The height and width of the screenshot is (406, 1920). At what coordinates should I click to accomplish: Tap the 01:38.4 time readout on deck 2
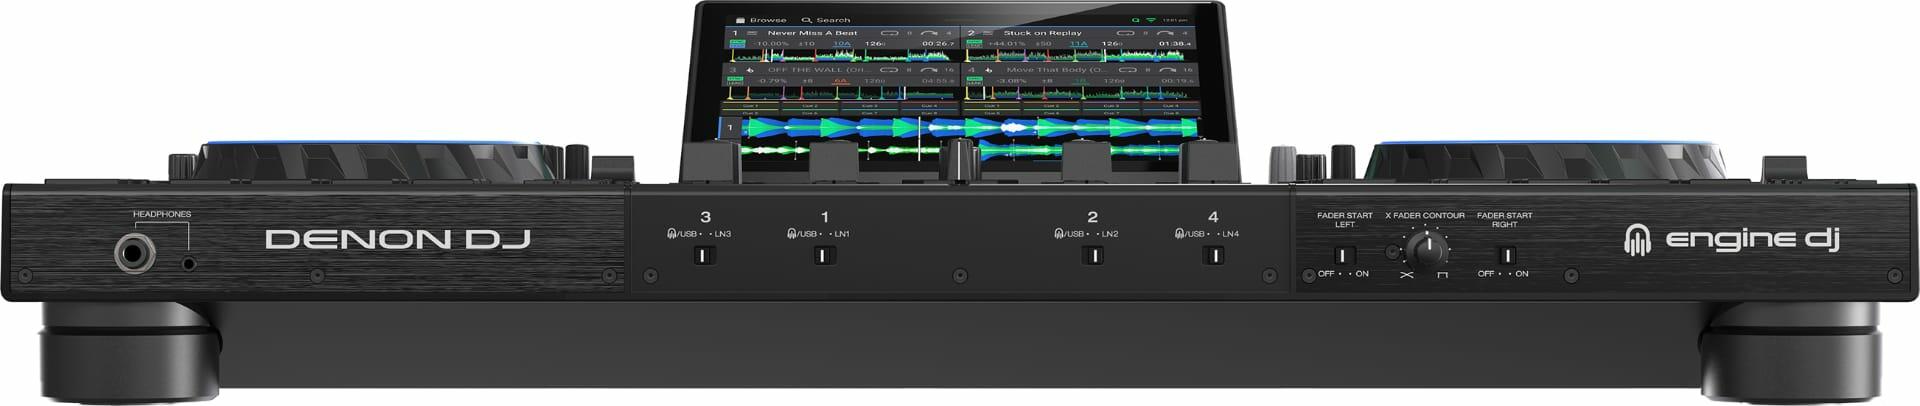pyautogui.click(x=1175, y=44)
